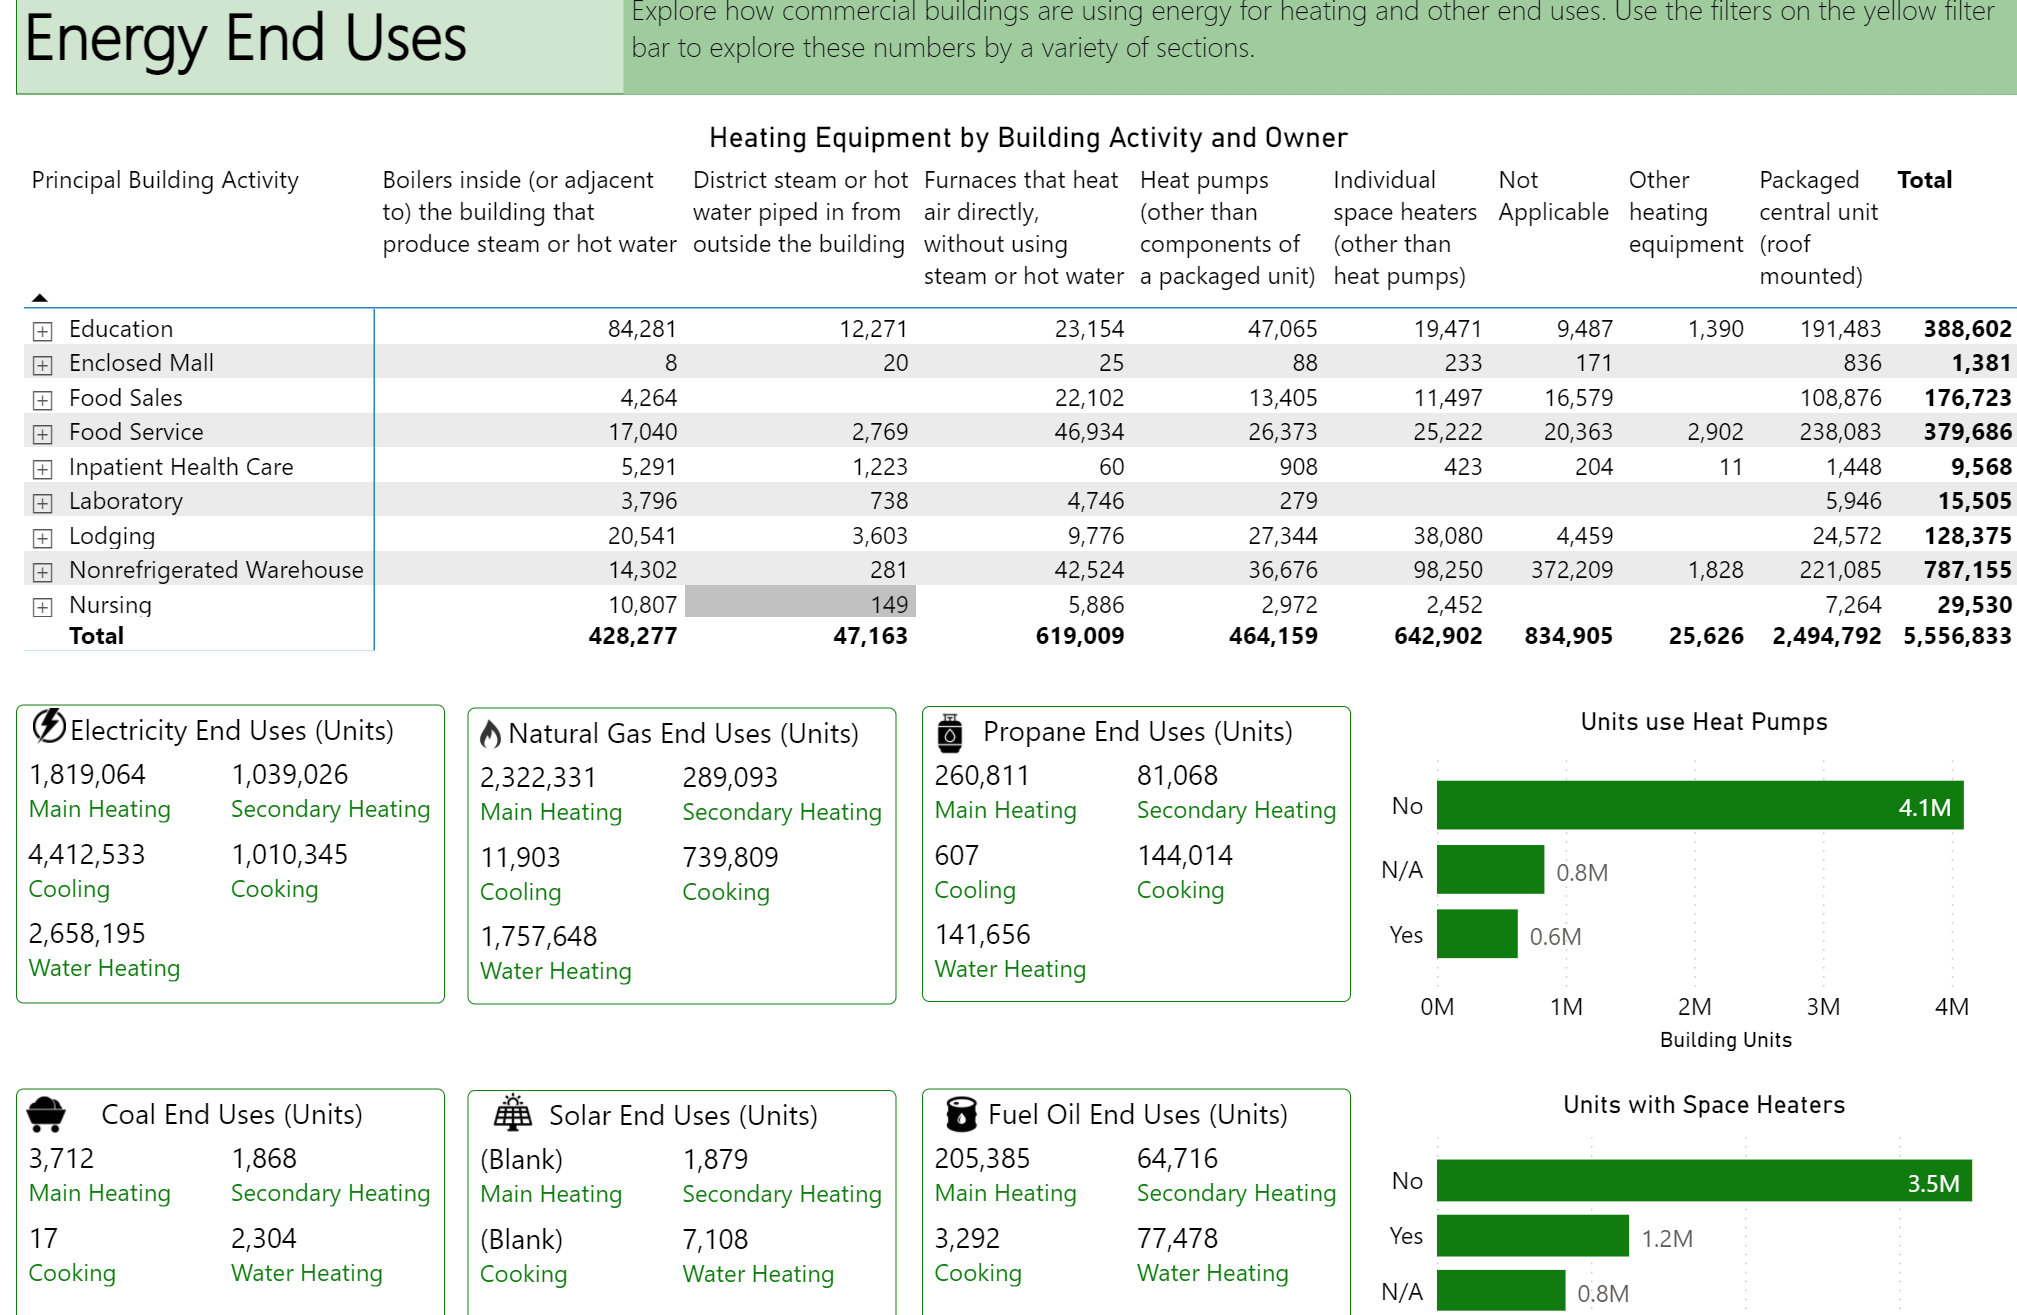This screenshot has width=2017, height=1315.
Task: Click Education total 388,602
Action: 1967,329
